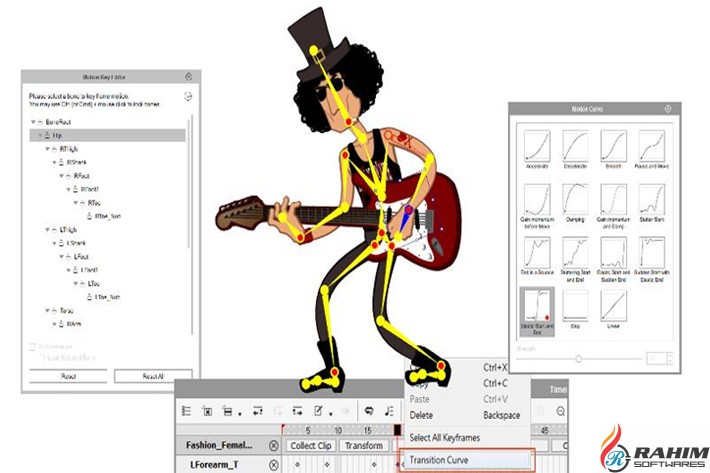Select the Stutter Start motion curve

(x=652, y=203)
